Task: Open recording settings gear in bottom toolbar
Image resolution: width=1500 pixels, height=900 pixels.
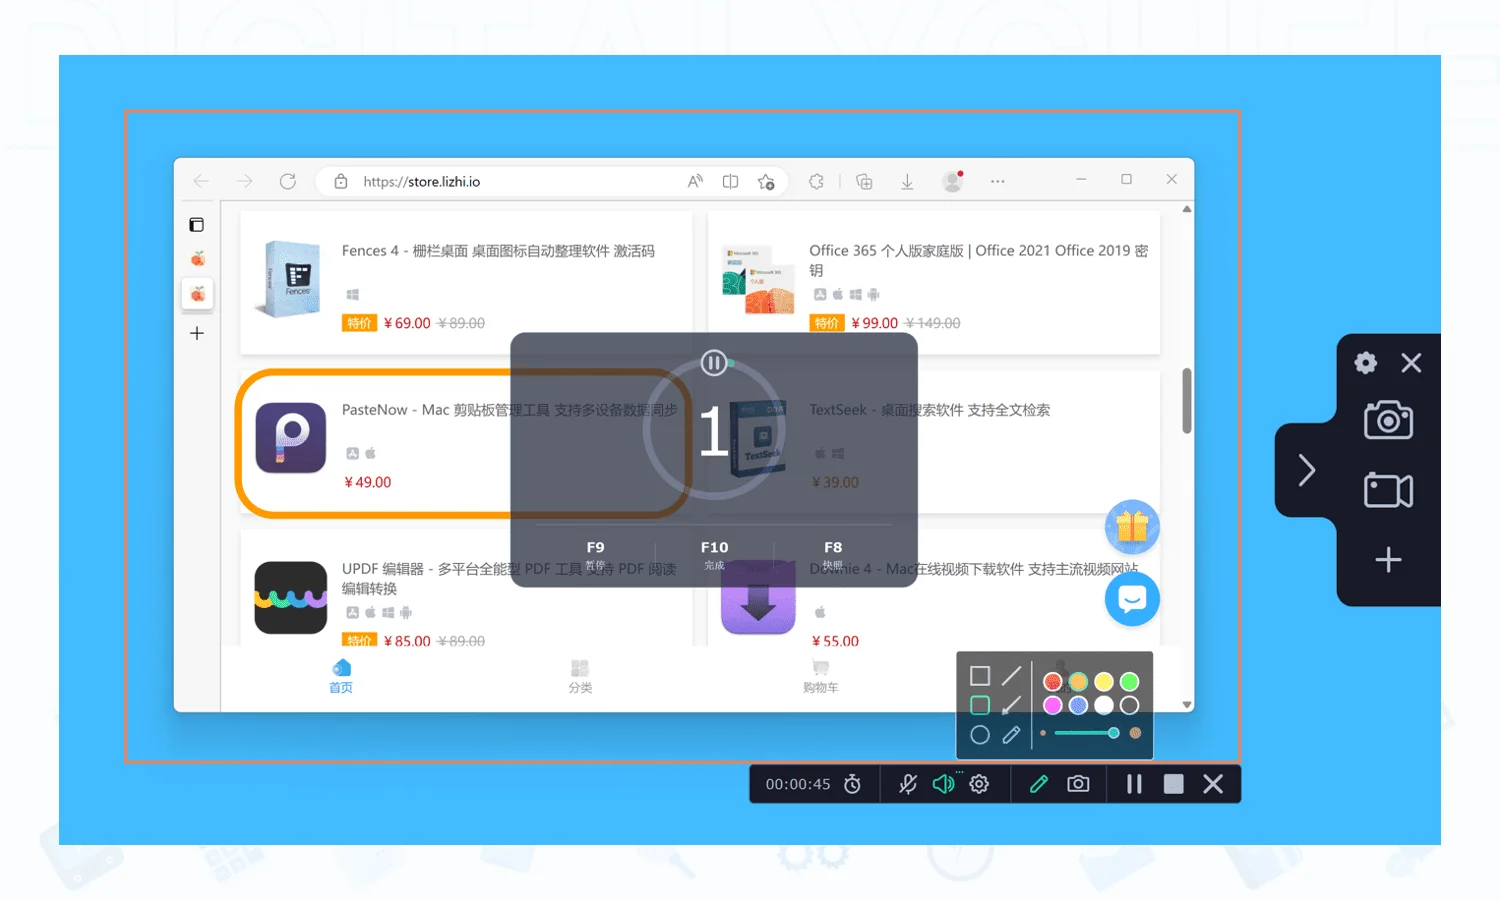Action: point(979,784)
